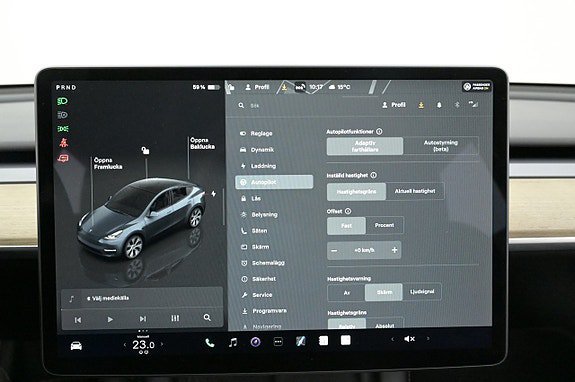
Task: Tap the weather 15°C indicator
Action: tap(340, 87)
